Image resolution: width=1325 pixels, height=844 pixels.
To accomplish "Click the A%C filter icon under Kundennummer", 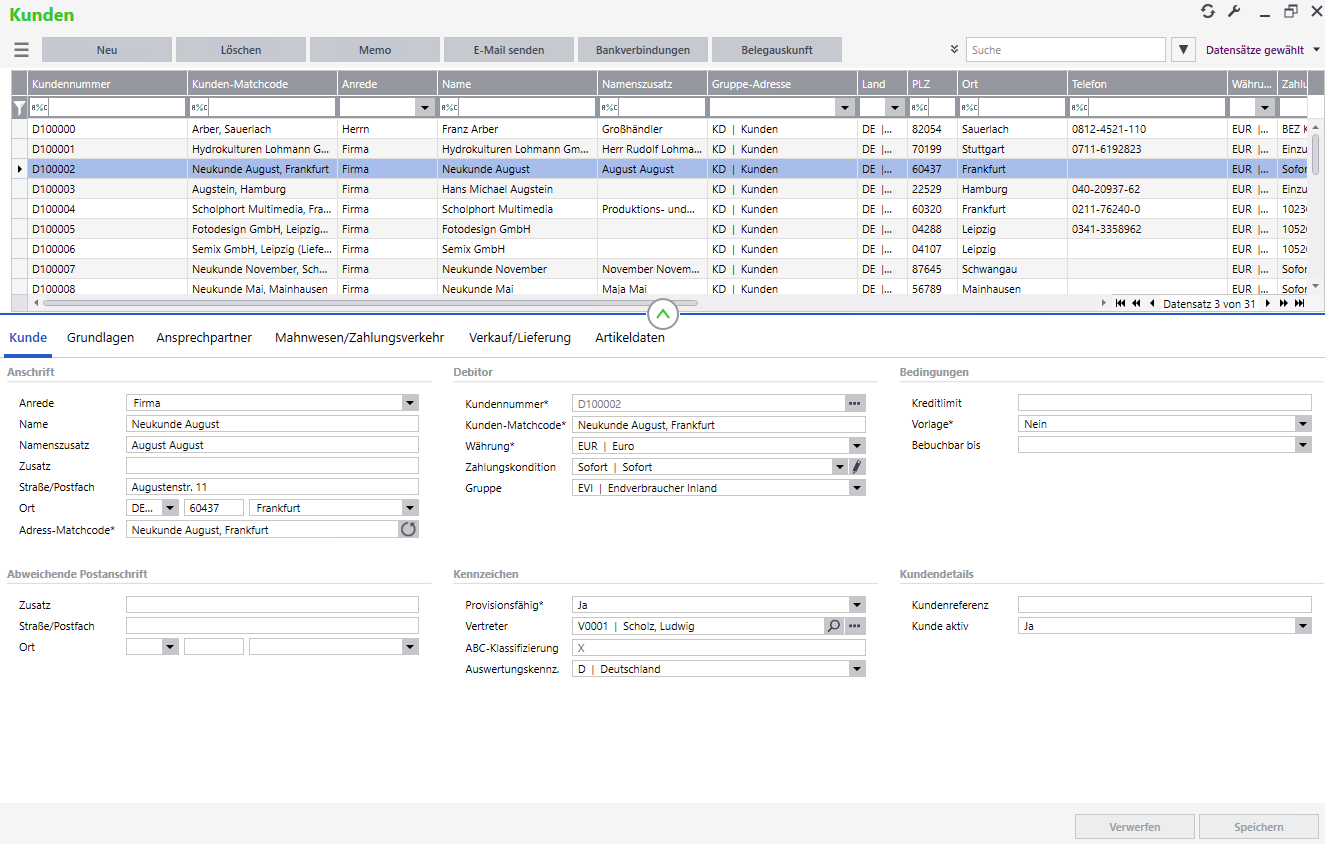I will point(40,107).
